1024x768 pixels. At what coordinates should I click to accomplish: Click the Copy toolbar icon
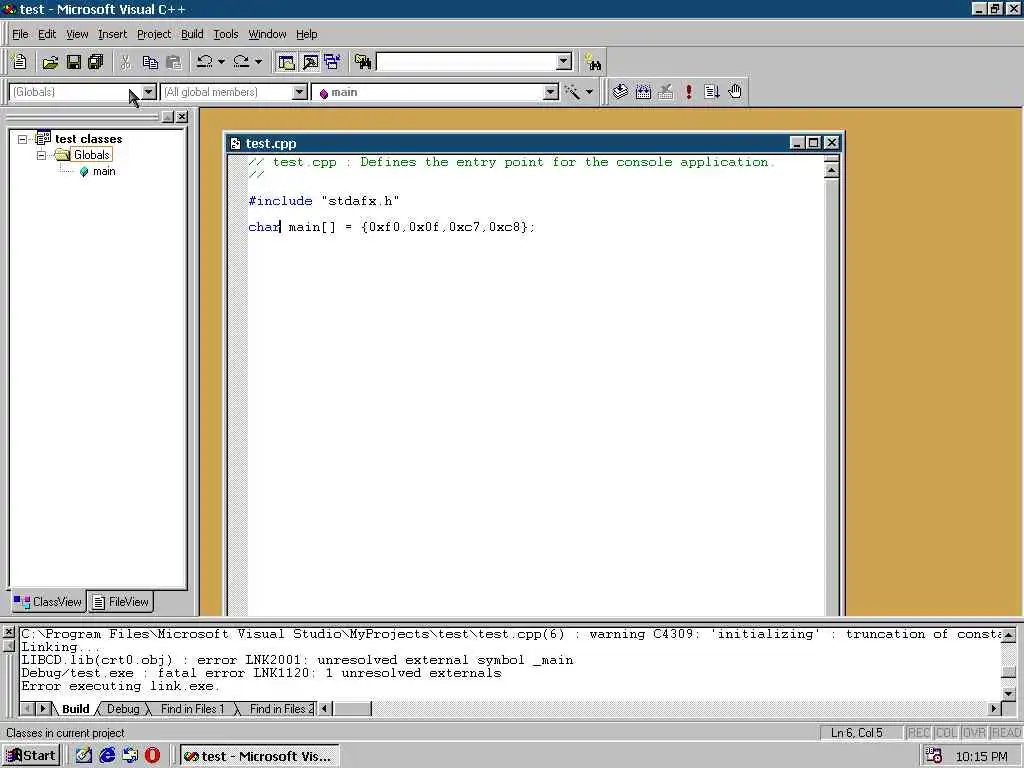click(x=150, y=62)
